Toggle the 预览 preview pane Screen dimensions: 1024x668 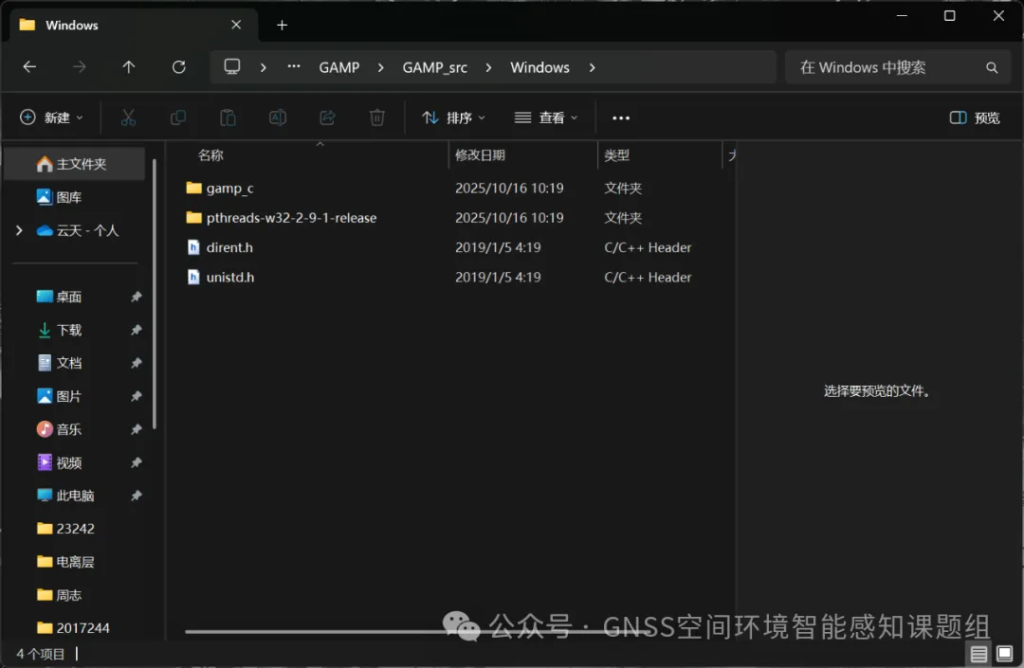point(974,118)
